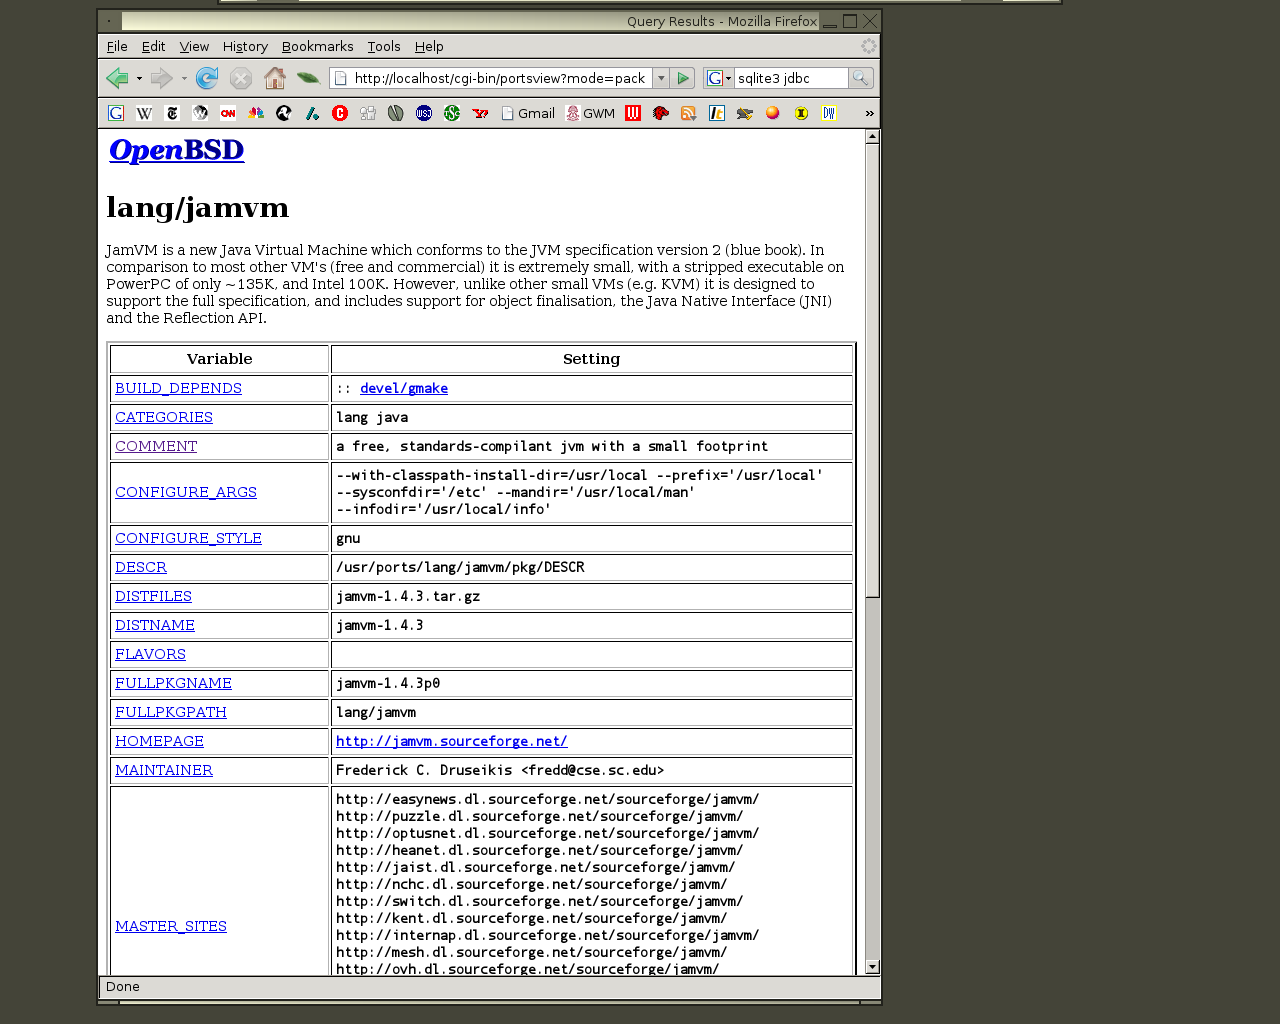Screen dimensions: 1280x1024
Task: Click the CONFIGURE_ARGS variable link
Action: (x=186, y=492)
